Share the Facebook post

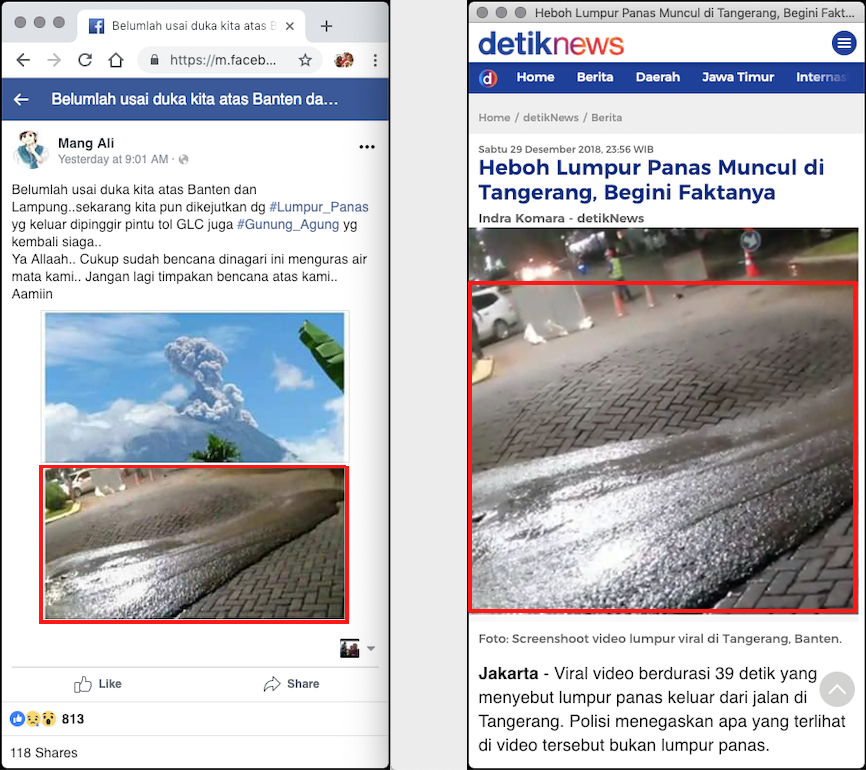(291, 684)
